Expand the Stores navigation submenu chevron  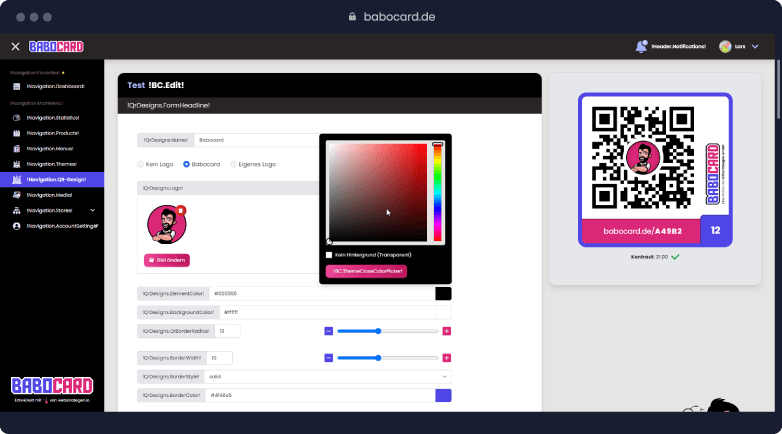tap(93, 210)
